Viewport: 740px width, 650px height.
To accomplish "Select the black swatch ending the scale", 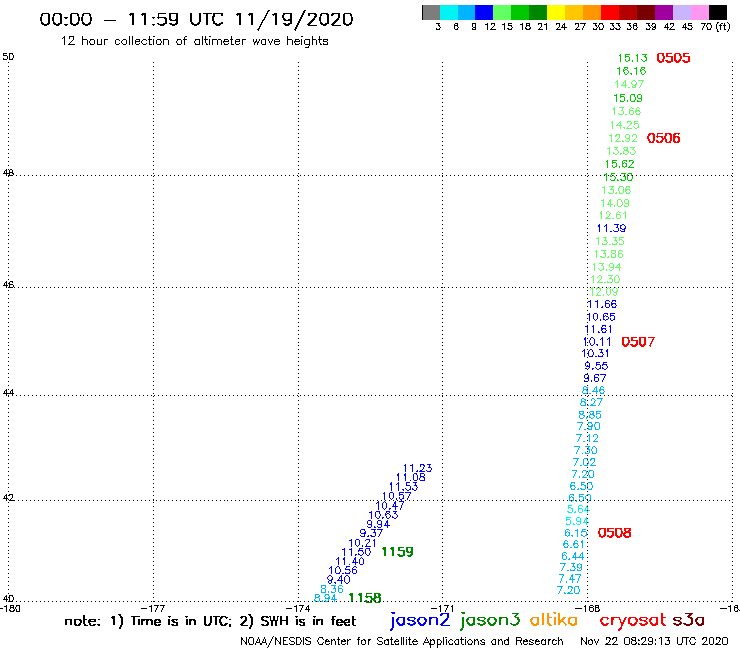I will coord(717,12).
